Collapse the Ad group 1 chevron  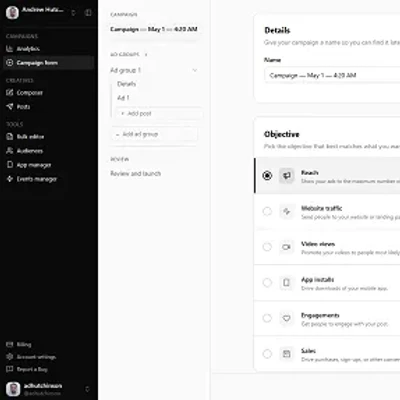(195, 70)
